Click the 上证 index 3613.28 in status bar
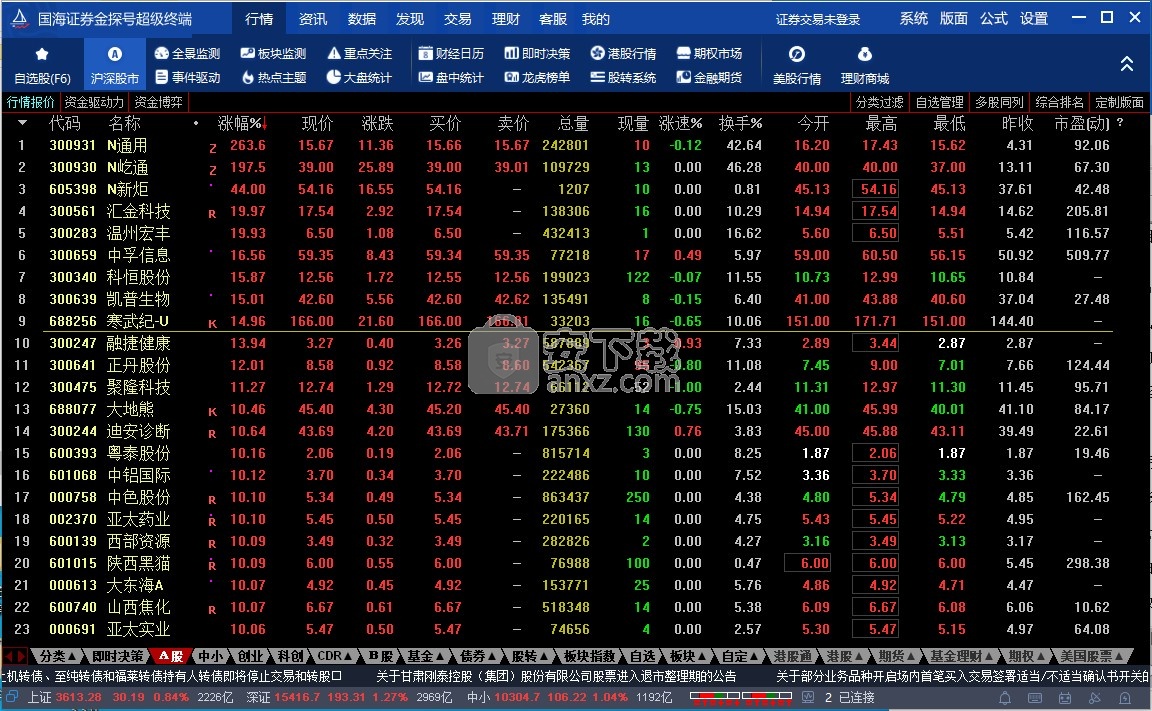Screen dimensions: 1152x711 pos(78,697)
